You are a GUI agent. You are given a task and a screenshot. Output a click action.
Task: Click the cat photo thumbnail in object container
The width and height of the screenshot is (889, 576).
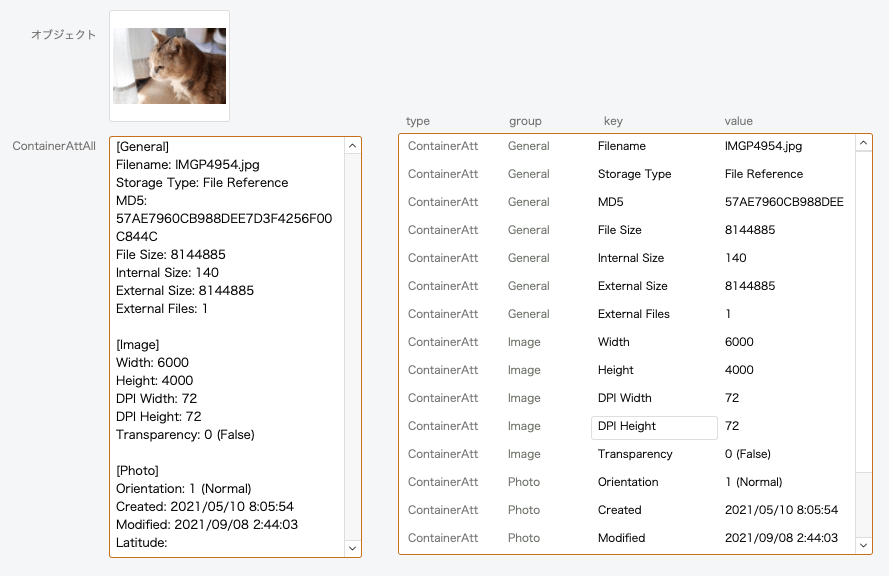169,66
